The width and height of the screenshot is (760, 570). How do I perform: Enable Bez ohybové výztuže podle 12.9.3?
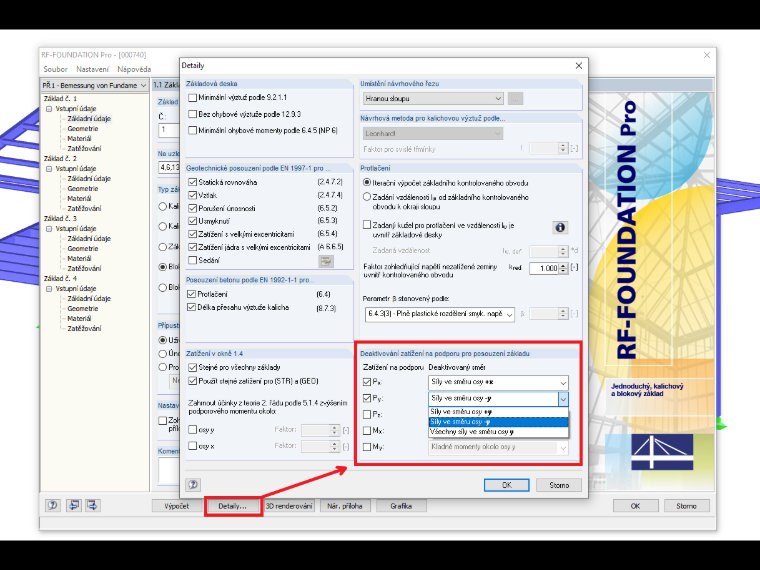click(x=192, y=114)
